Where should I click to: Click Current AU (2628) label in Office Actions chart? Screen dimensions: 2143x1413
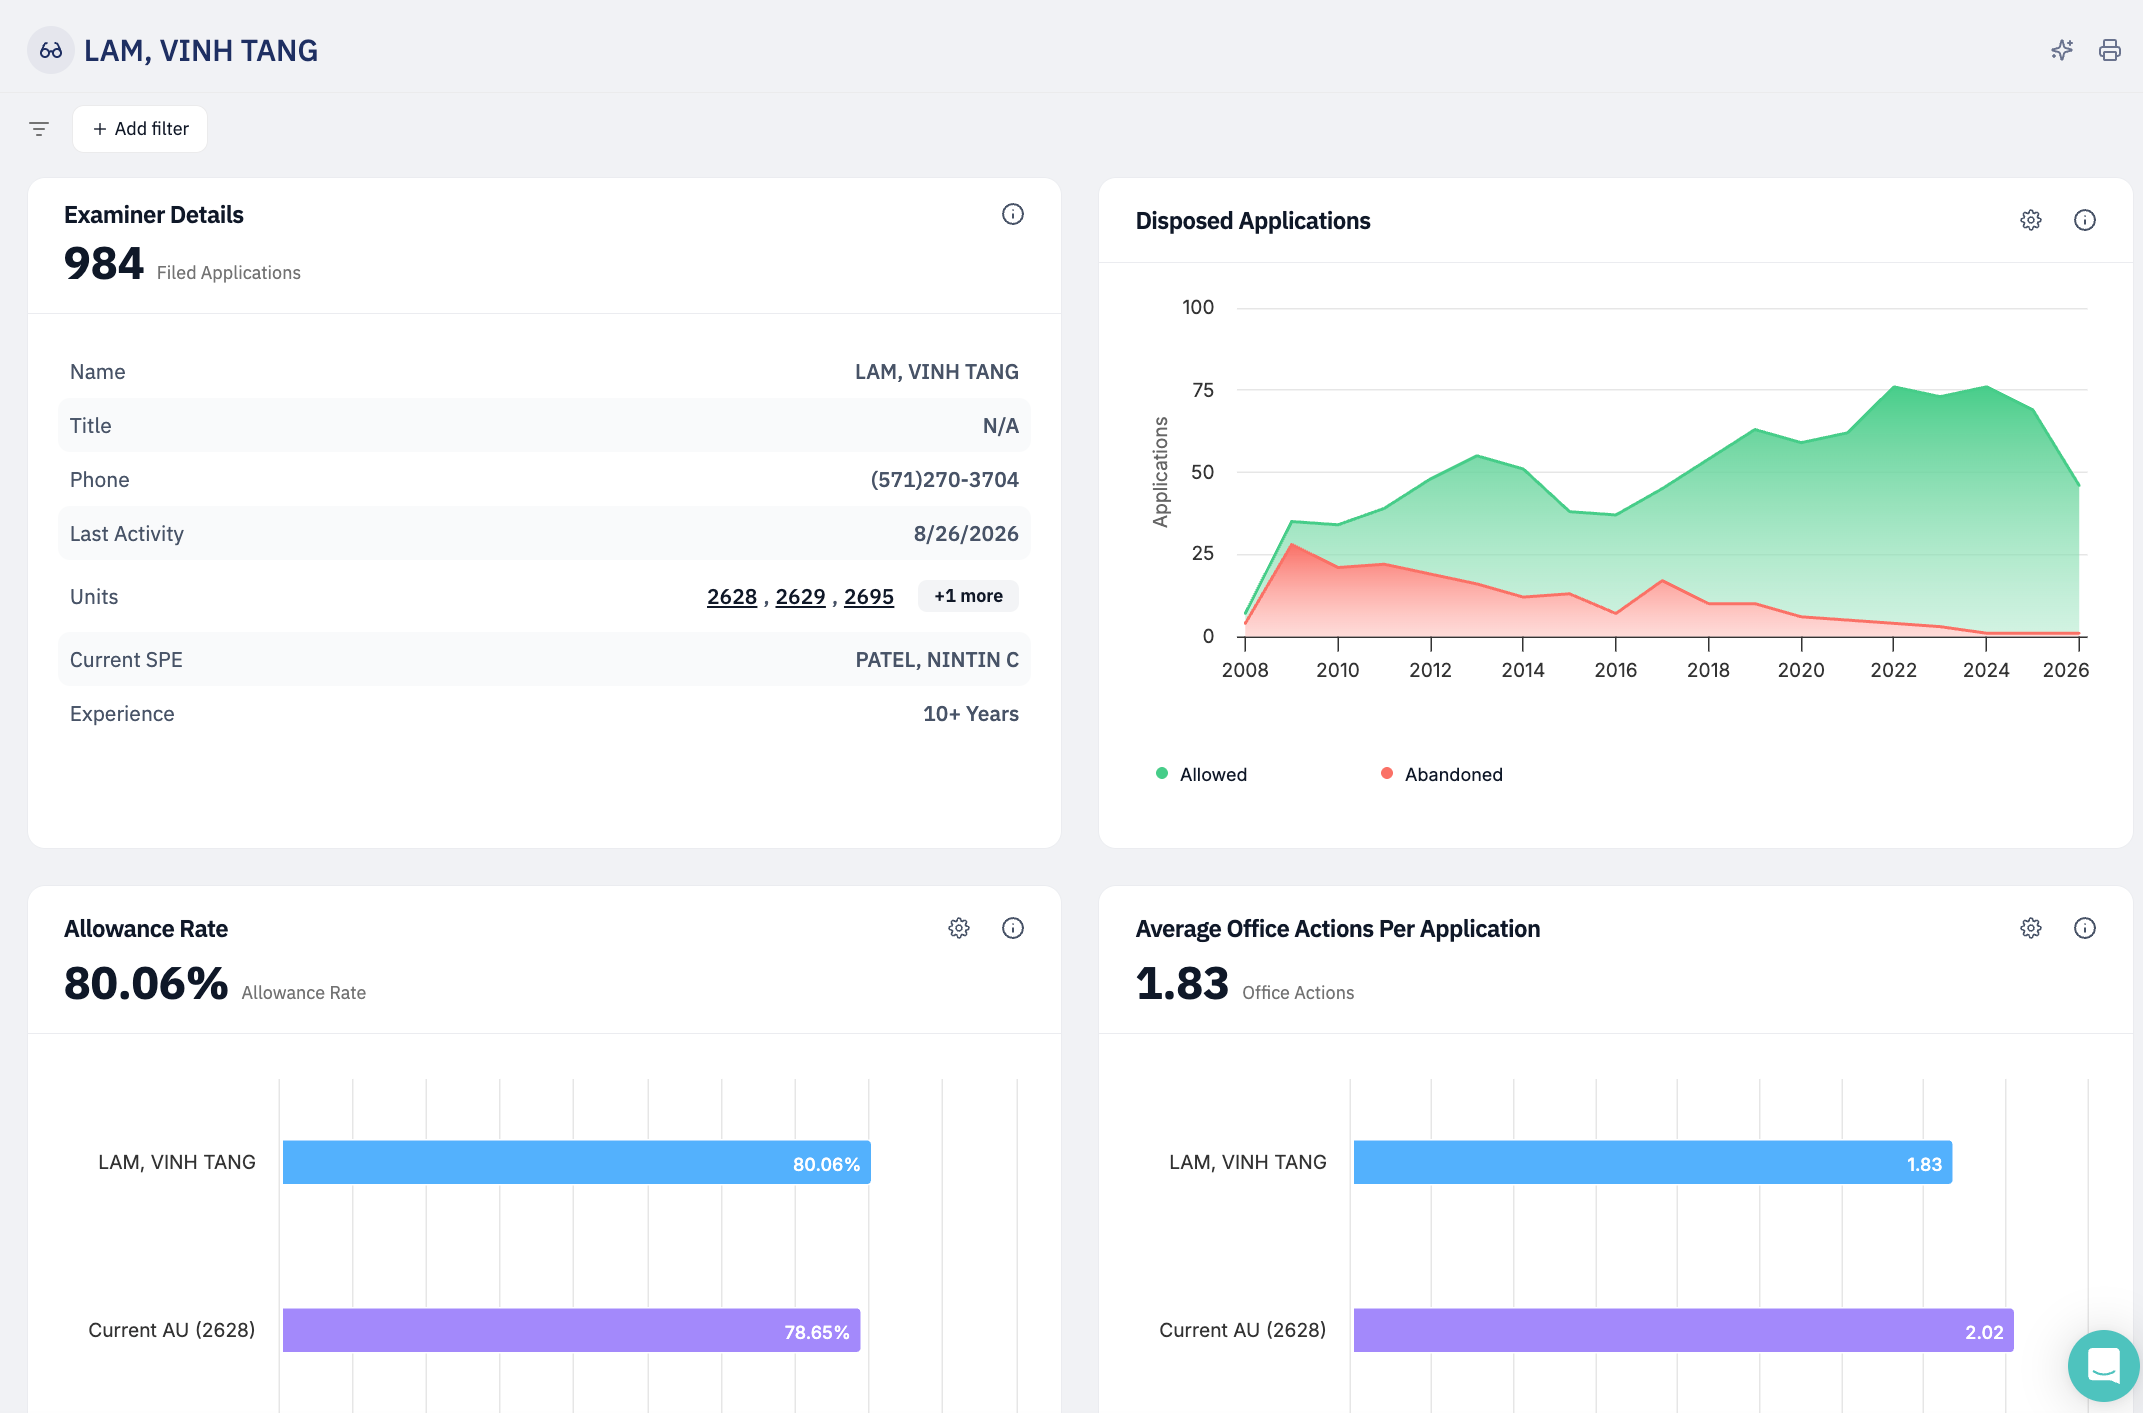tap(1243, 1330)
